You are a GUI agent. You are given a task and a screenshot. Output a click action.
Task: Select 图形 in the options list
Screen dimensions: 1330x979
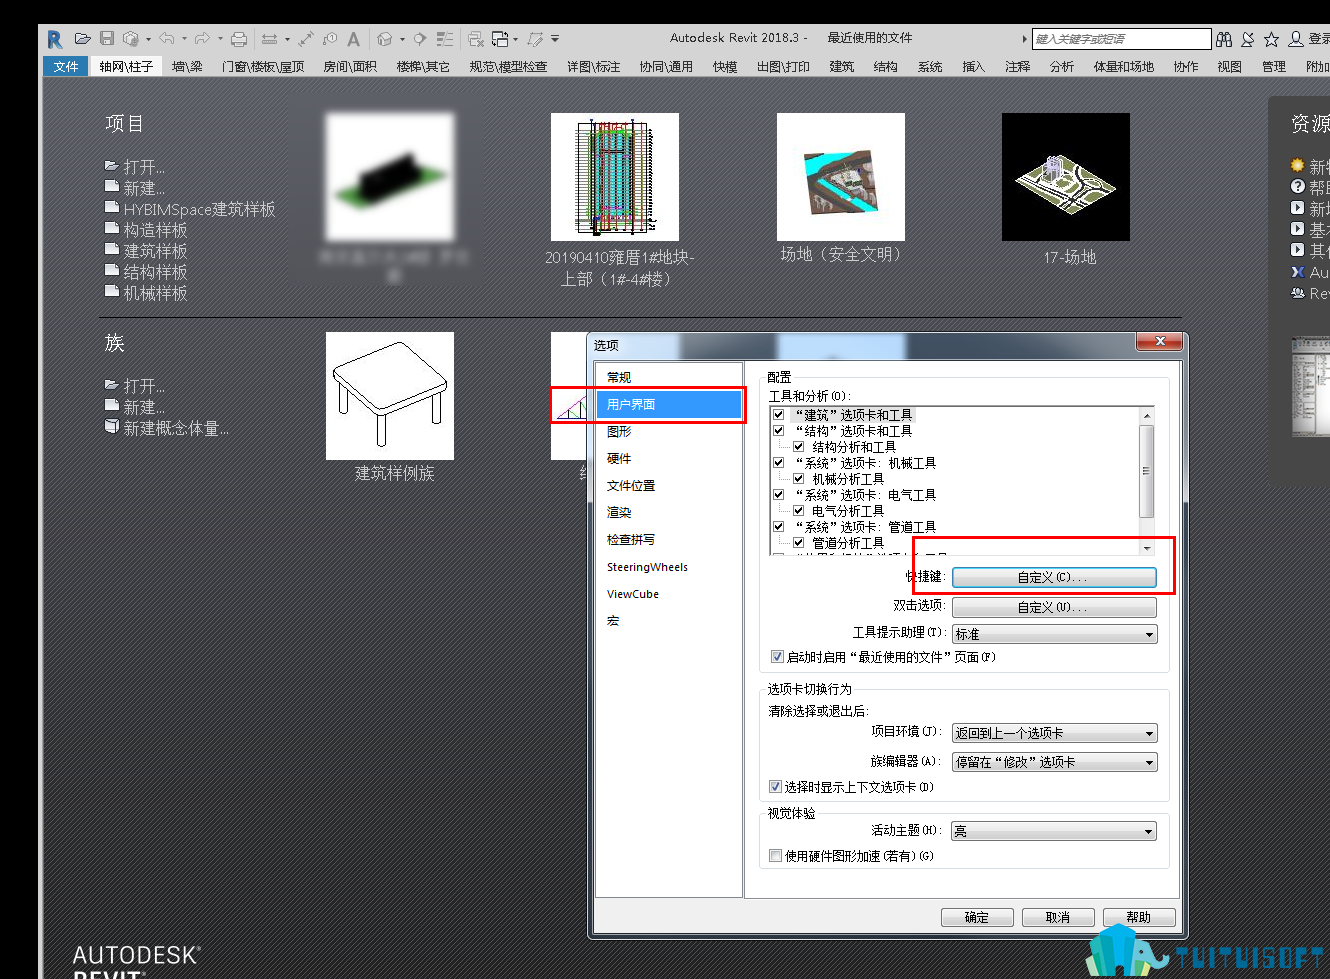click(619, 432)
